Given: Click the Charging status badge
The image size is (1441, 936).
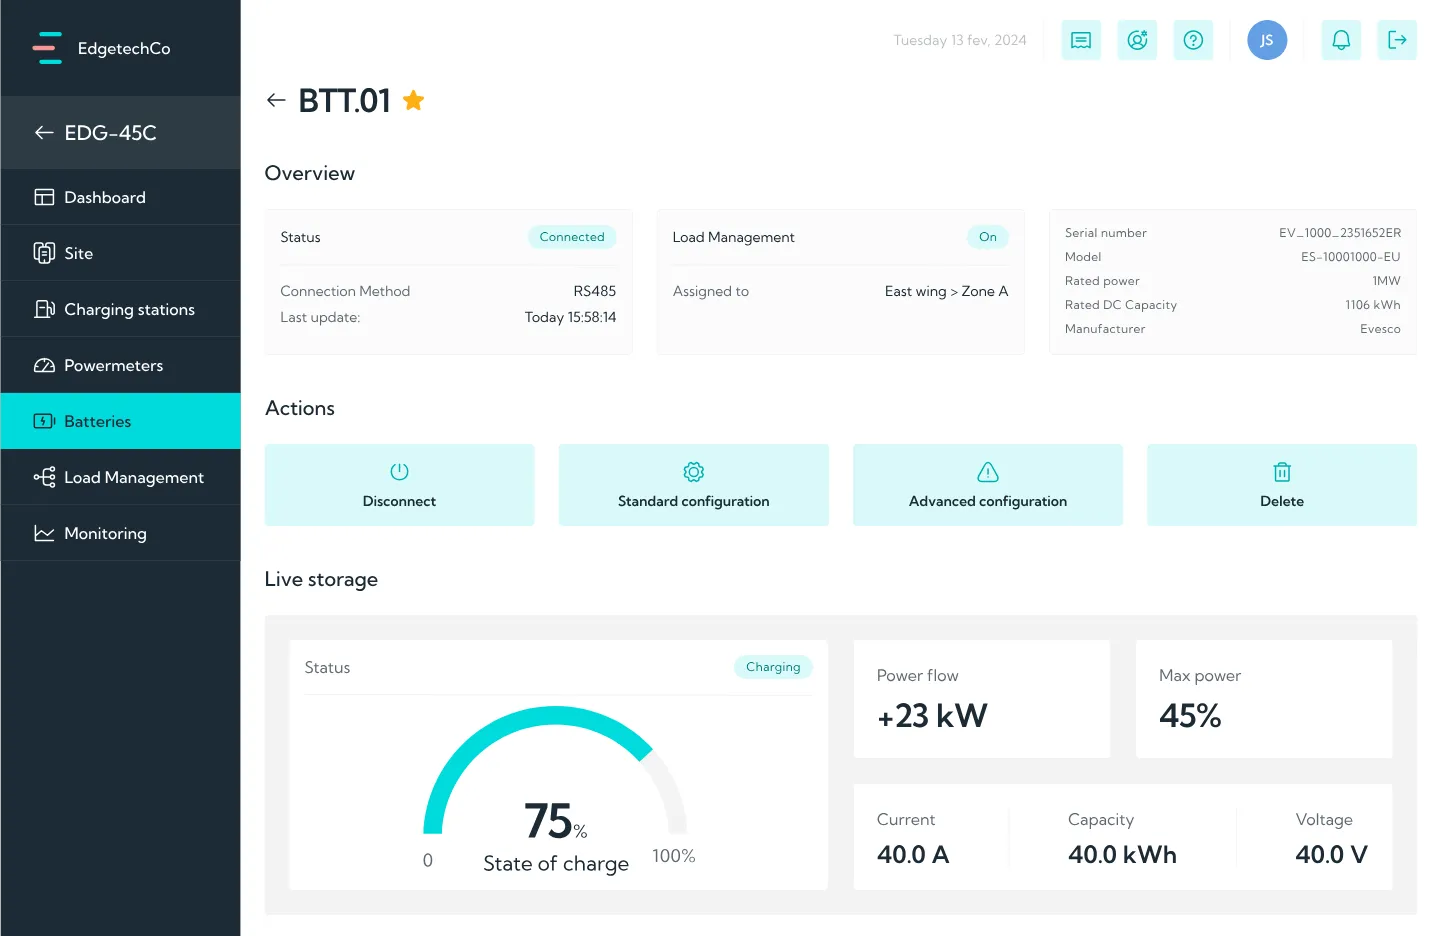Looking at the screenshot, I should point(773,667).
